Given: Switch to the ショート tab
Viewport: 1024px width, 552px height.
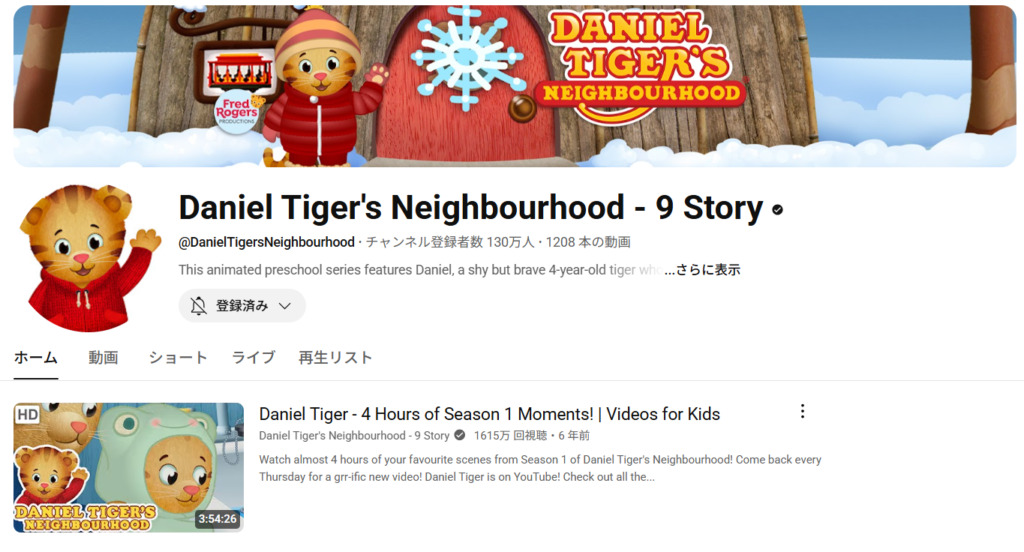Looking at the screenshot, I should coord(178,357).
